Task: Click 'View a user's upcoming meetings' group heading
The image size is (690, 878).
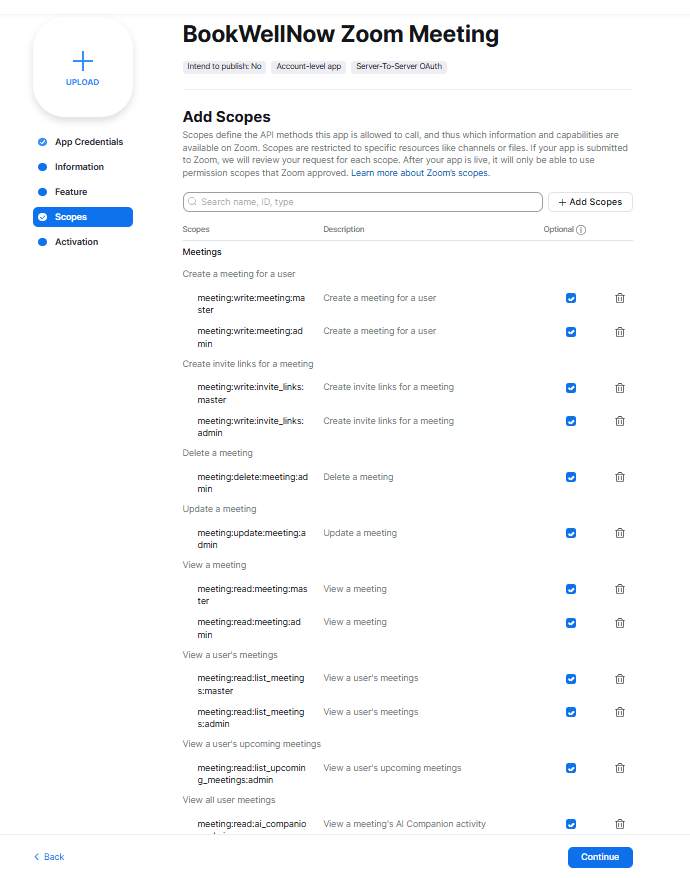Action: [251, 744]
